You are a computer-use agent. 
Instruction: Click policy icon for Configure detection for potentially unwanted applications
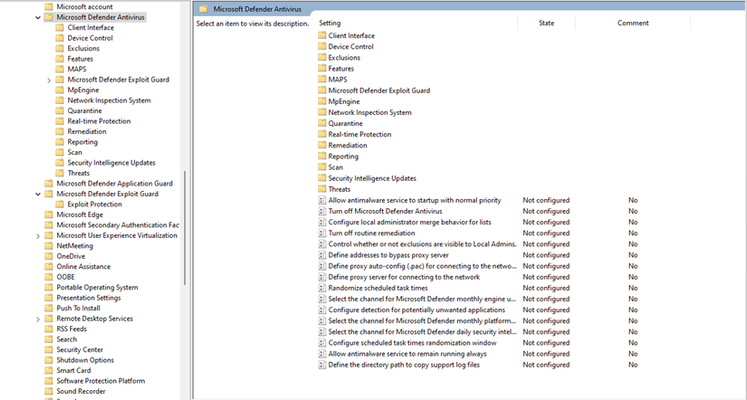[322, 310]
